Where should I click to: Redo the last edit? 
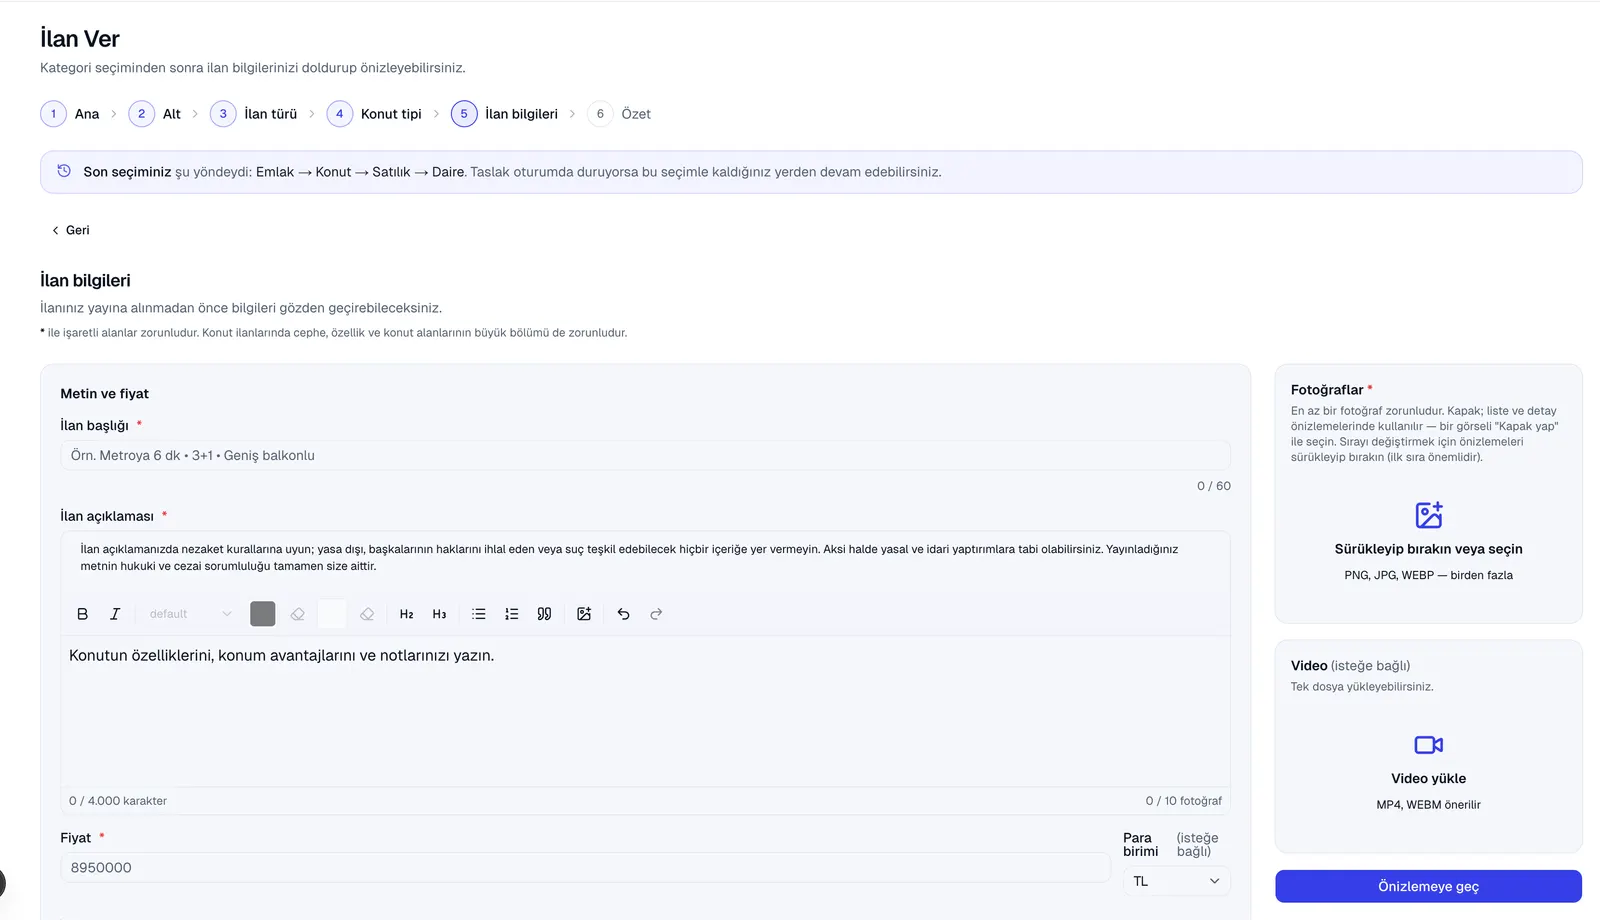click(656, 614)
